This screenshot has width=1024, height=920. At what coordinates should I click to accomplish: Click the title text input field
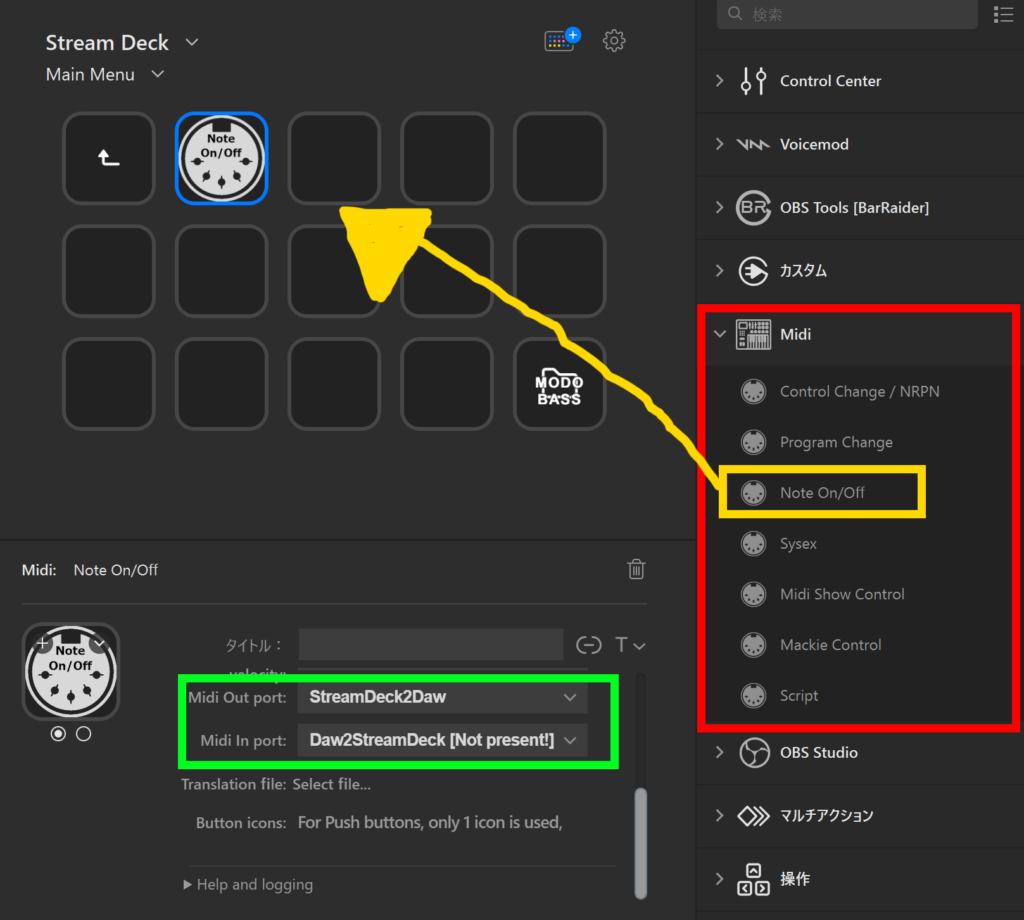point(430,645)
